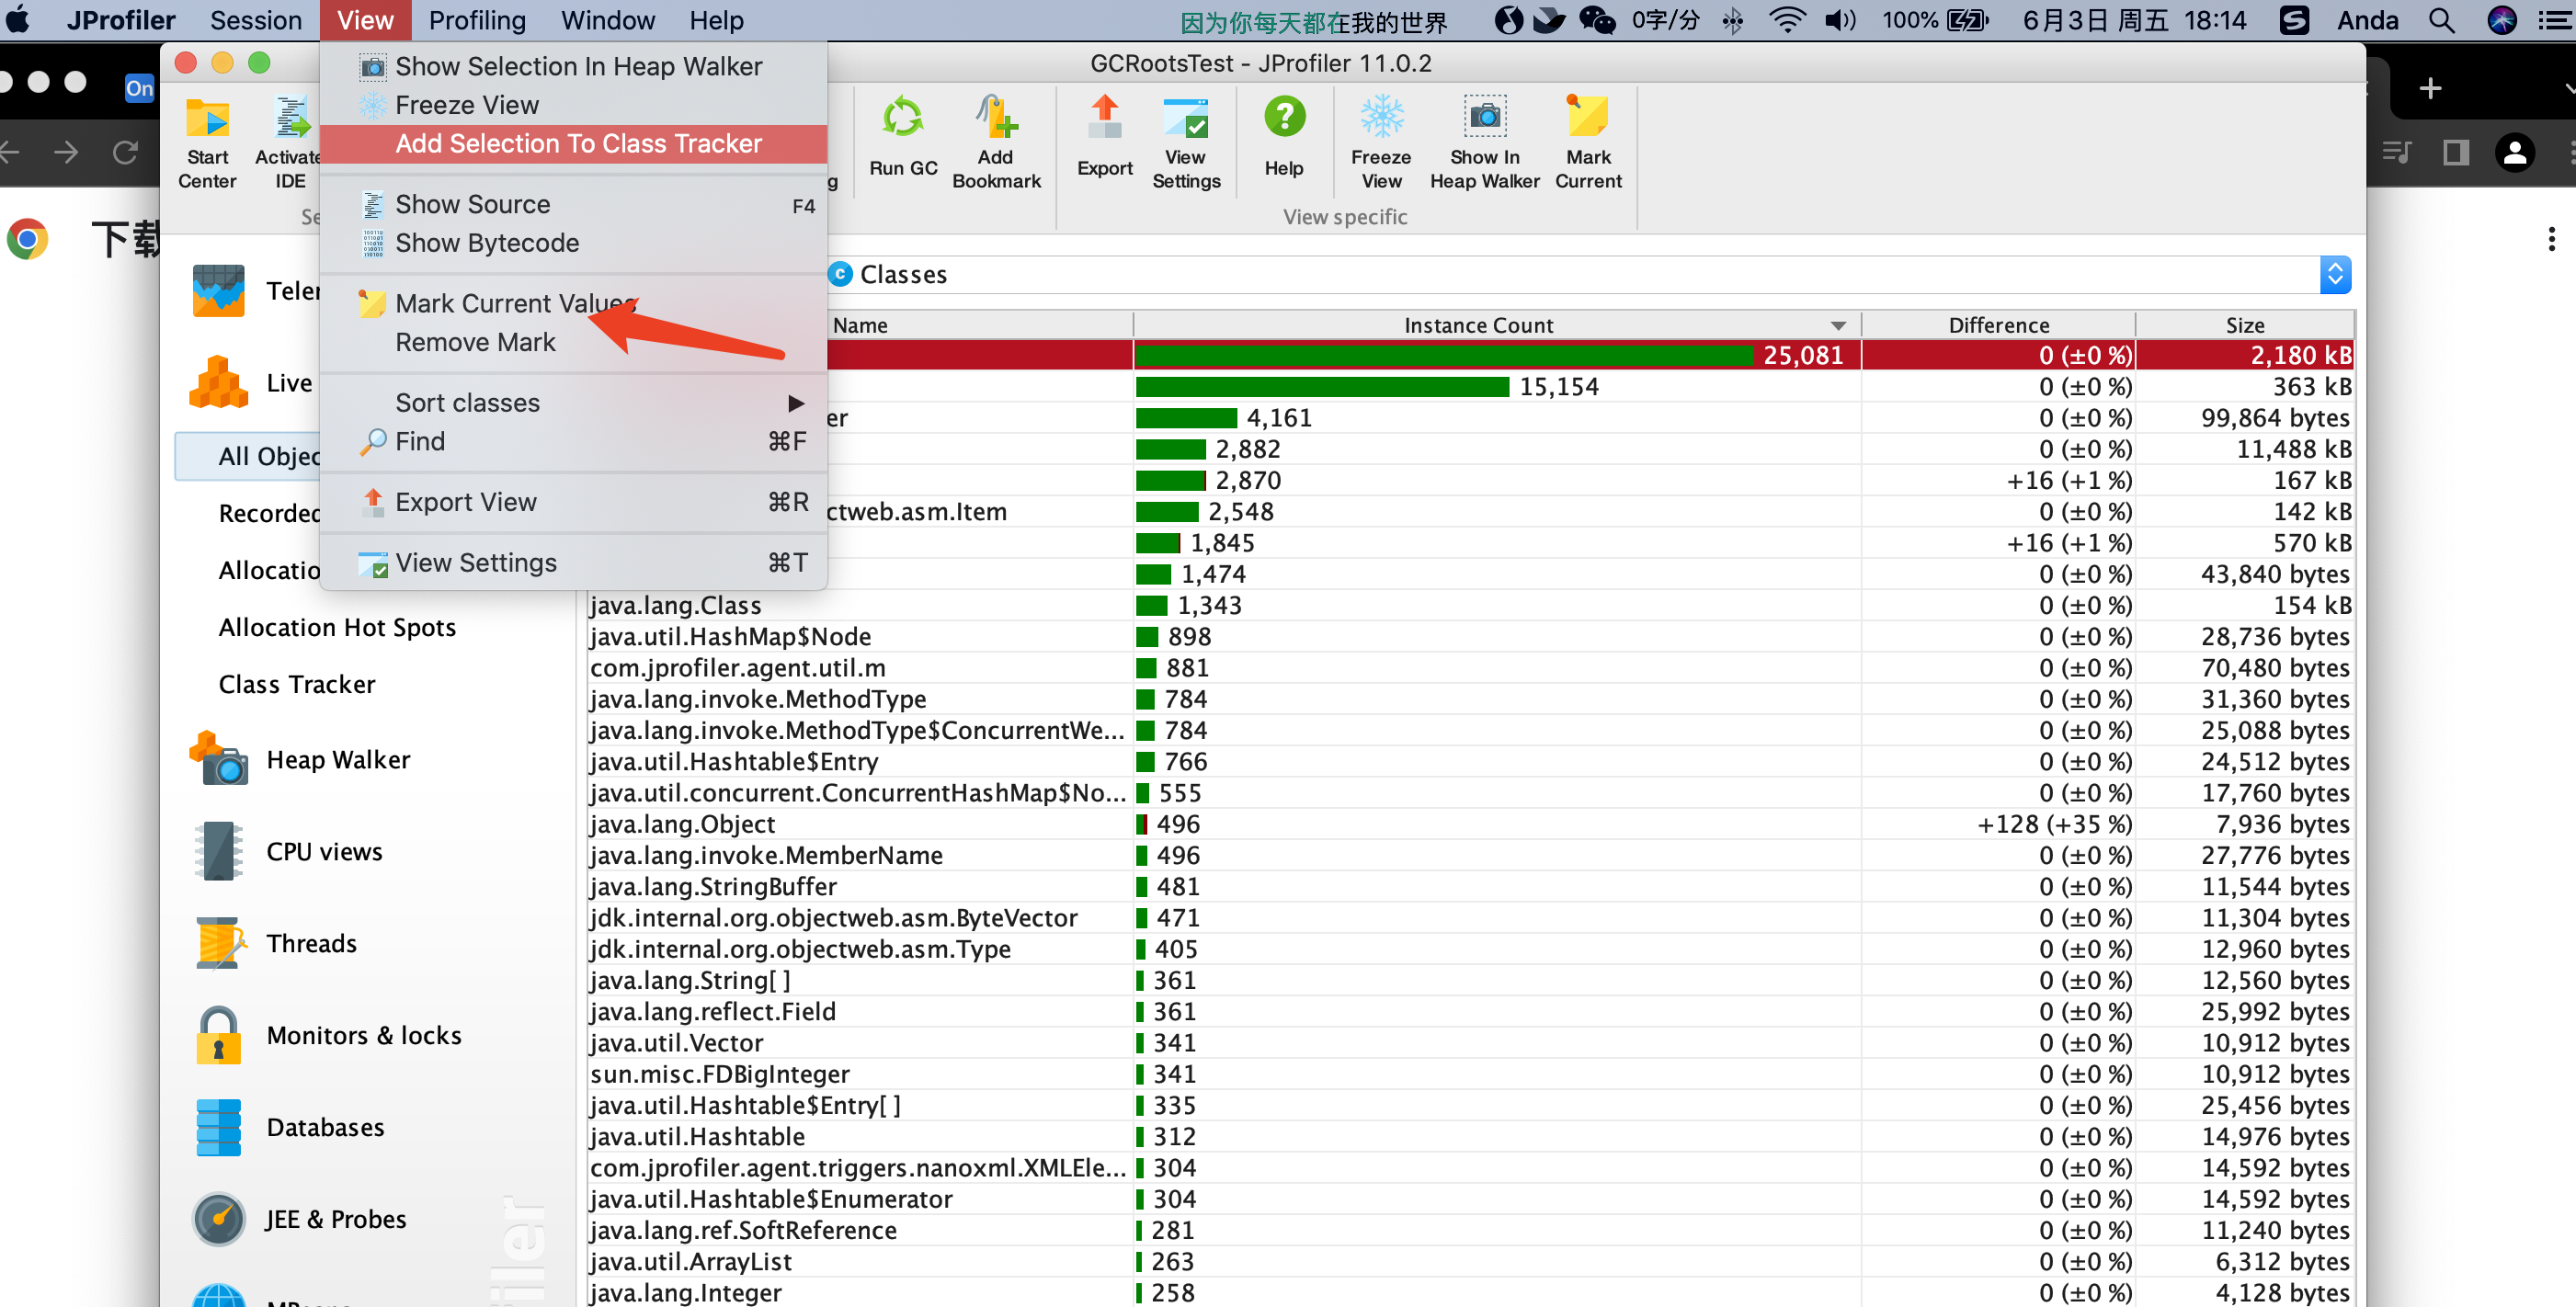Click the Siri icon in menu bar

[x=2502, y=20]
